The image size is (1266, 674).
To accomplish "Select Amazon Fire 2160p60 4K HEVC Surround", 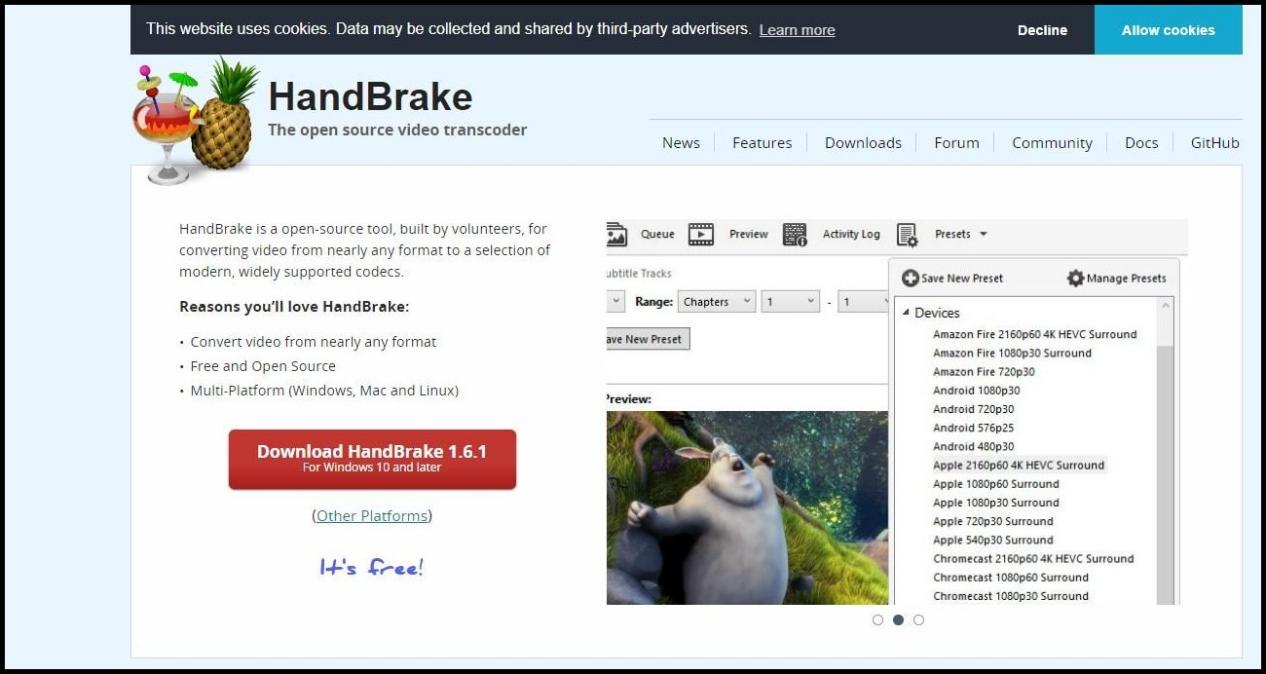I will point(1035,334).
